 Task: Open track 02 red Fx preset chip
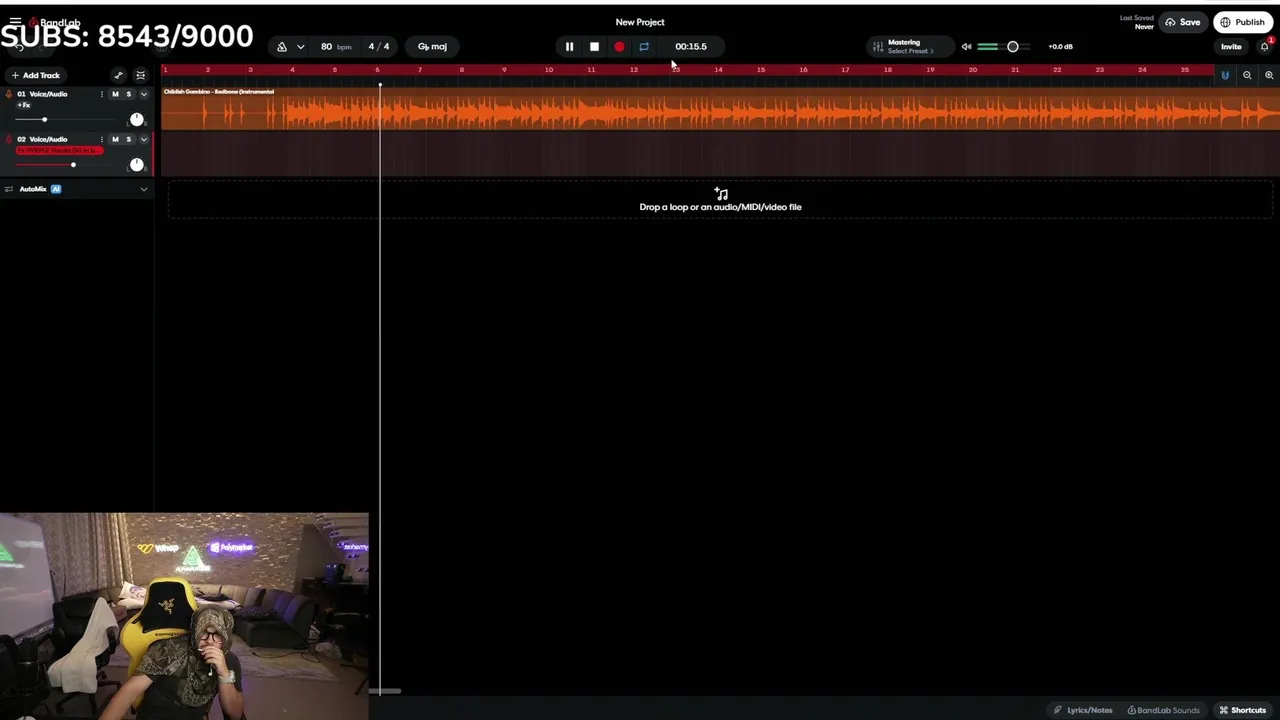59,150
